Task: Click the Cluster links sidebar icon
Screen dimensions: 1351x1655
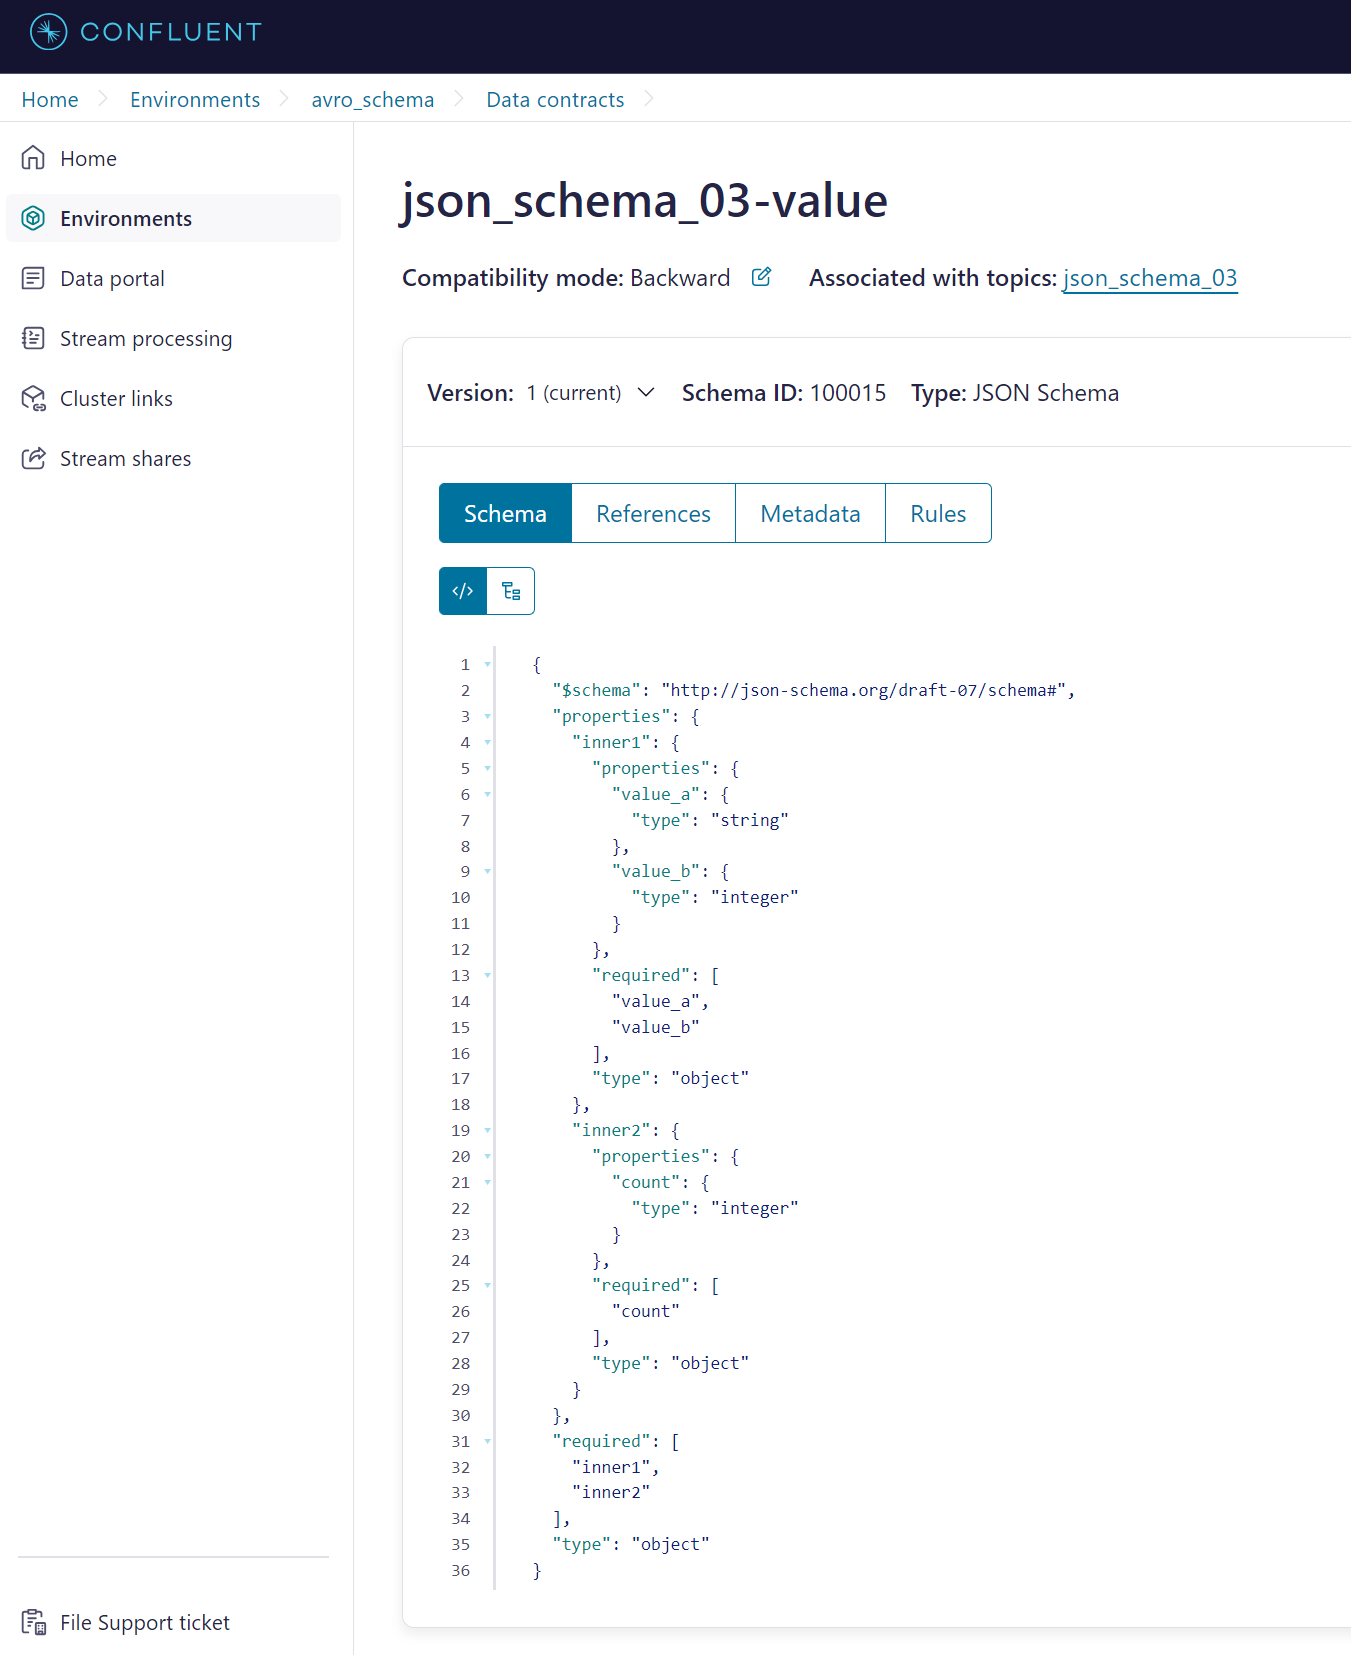Action: coord(33,398)
